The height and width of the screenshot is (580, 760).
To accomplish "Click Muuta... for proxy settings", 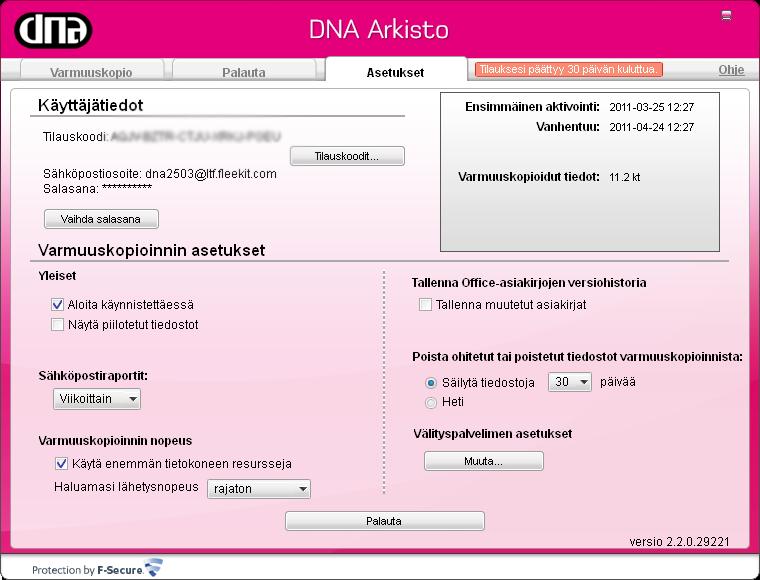I will point(484,461).
